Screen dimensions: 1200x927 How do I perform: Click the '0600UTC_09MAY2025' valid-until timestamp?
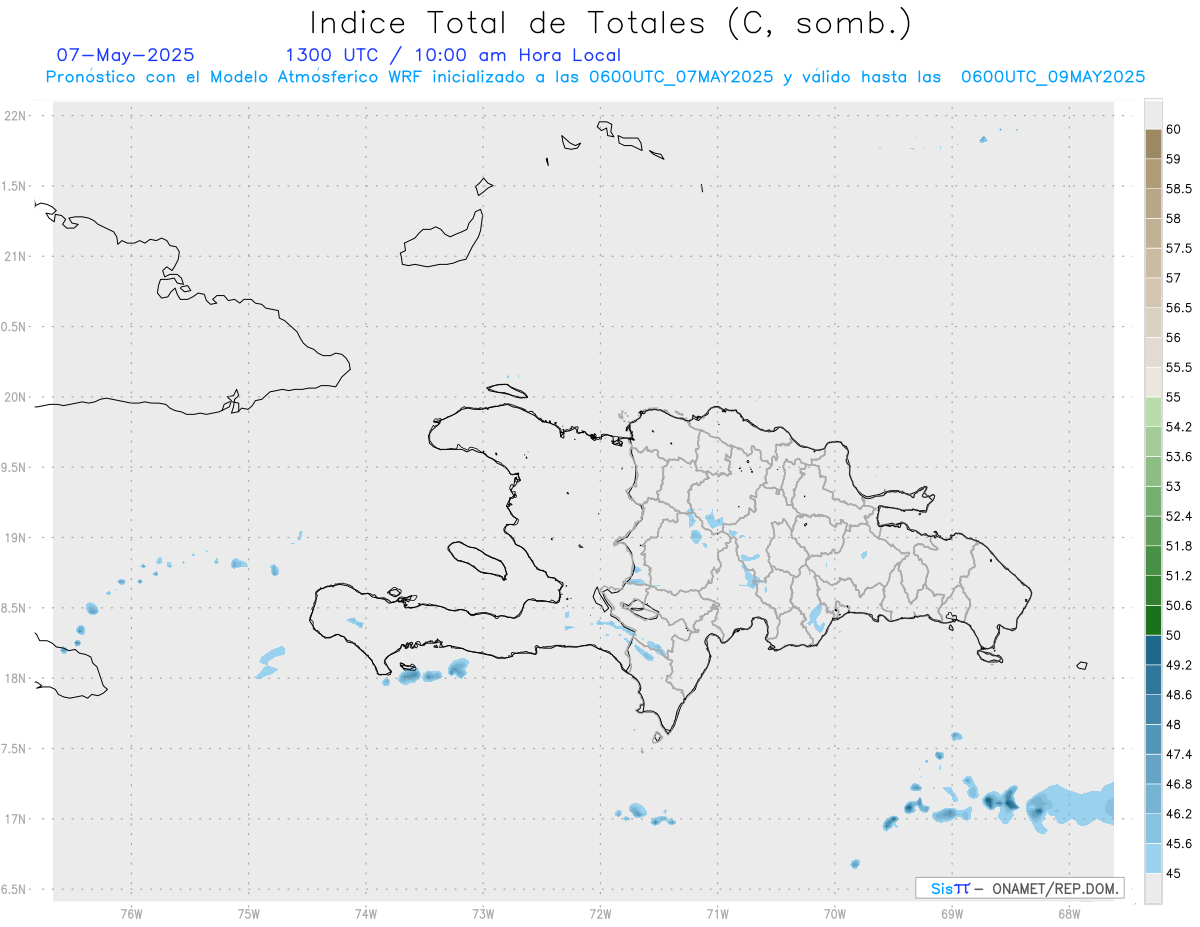pos(1053,77)
